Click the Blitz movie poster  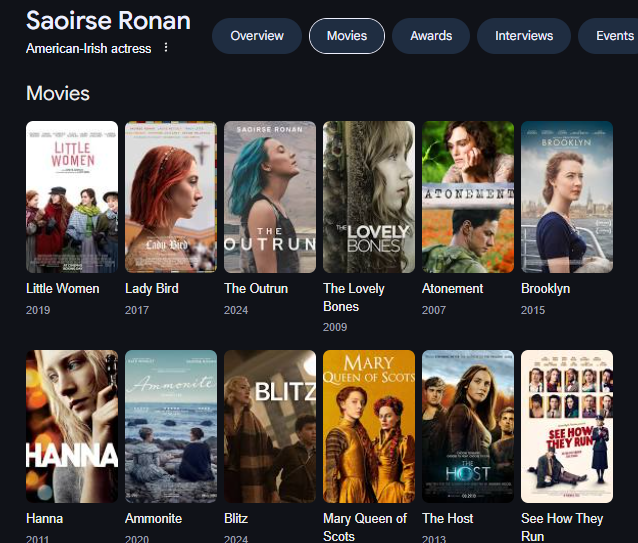[x=270, y=426]
